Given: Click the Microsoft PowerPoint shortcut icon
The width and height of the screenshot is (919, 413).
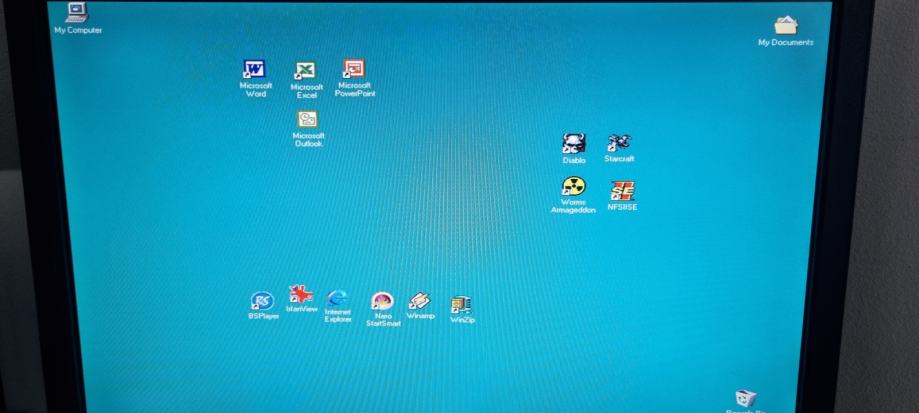Looking at the screenshot, I should click(354, 69).
